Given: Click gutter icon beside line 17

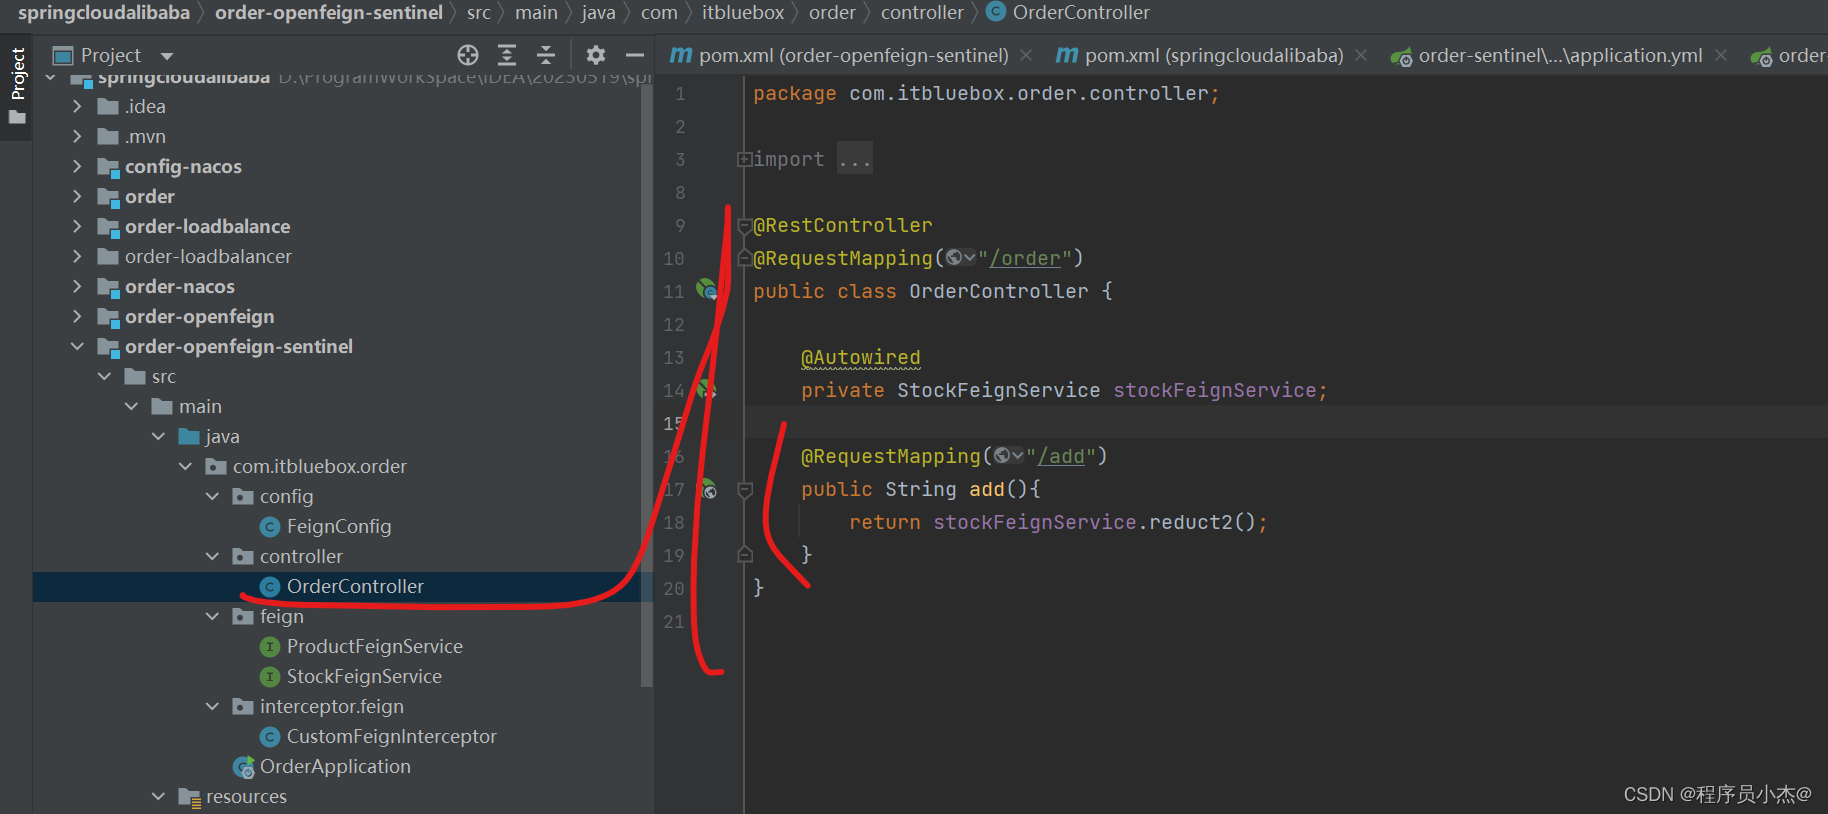Looking at the screenshot, I should tap(708, 489).
